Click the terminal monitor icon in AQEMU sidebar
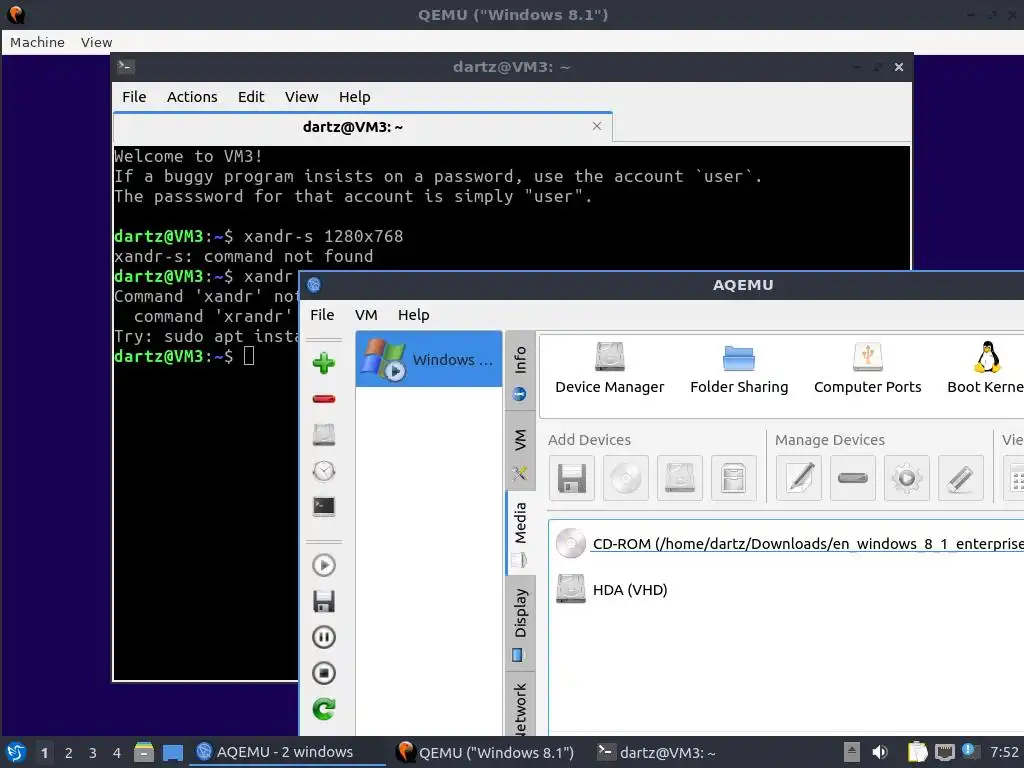Viewport: 1024px width, 768px height. [324, 507]
